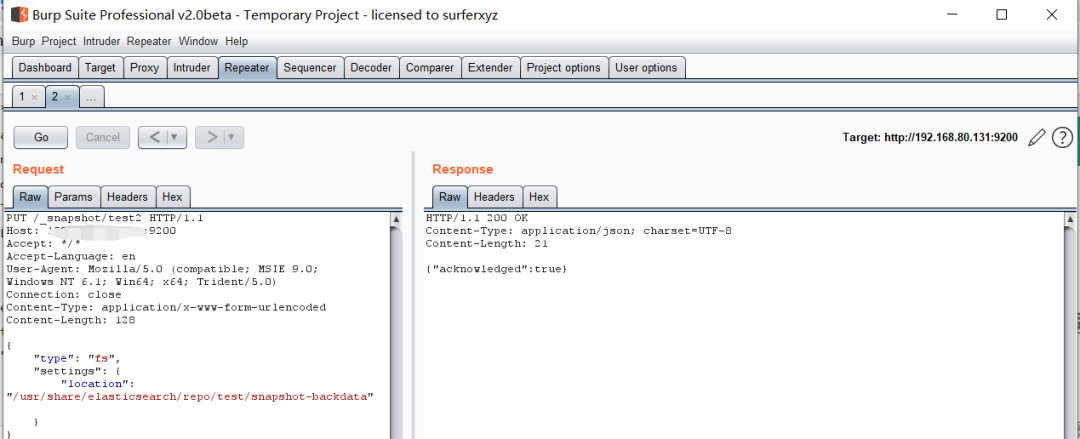The image size is (1080, 439).
Task: Switch to the Proxy tab
Action: (145, 68)
